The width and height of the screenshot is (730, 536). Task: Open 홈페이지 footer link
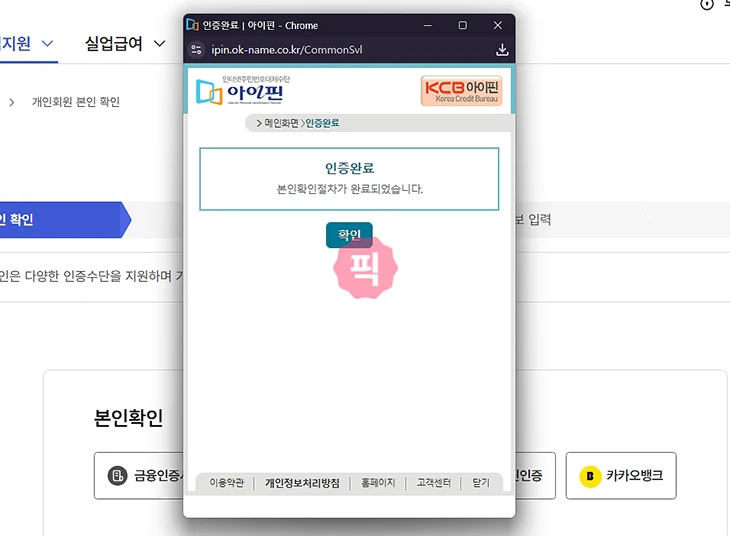(x=378, y=482)
